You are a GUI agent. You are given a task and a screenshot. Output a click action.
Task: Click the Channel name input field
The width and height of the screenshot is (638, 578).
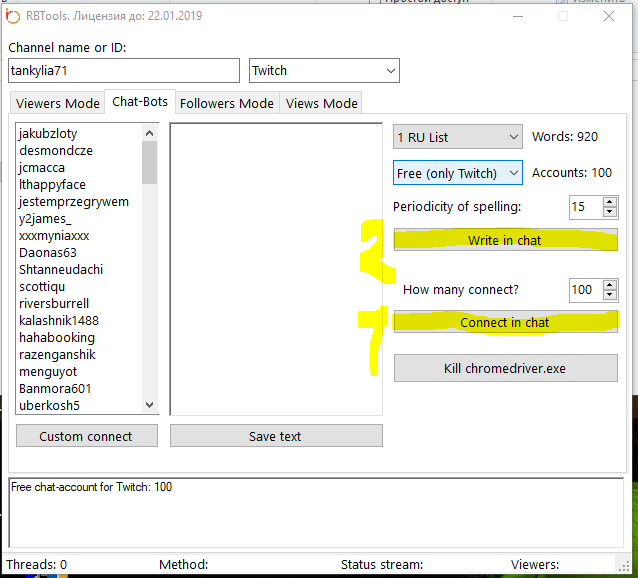(x=124, y=70)
